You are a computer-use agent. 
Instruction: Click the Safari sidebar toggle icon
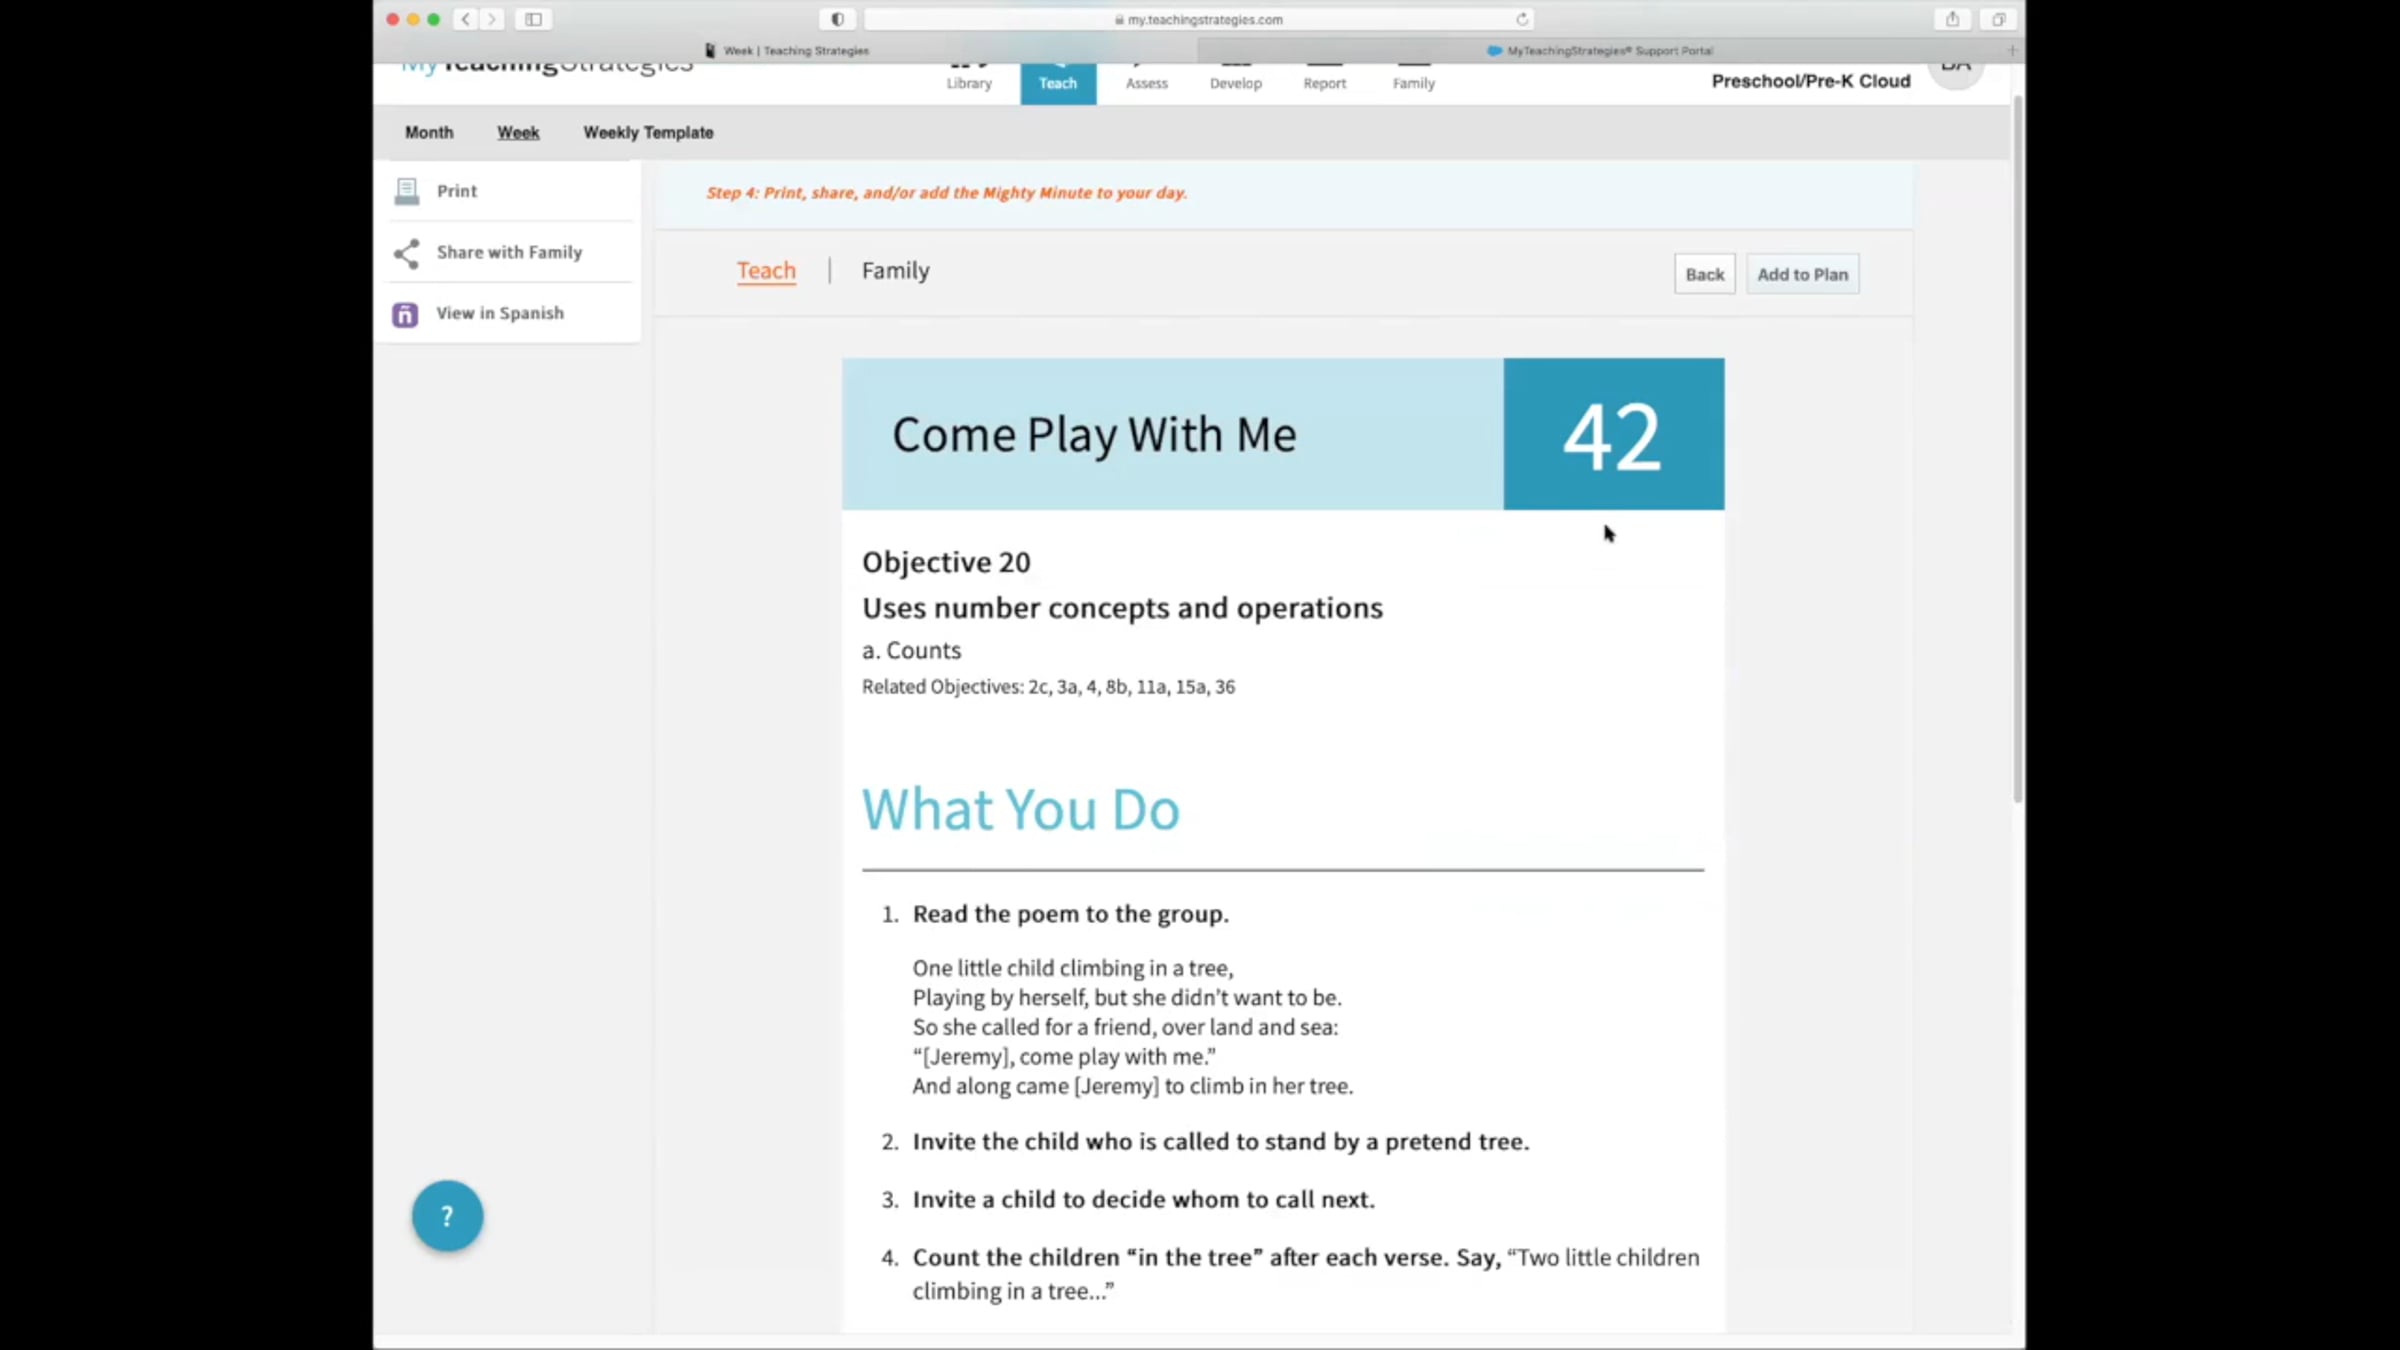(533, 19)
